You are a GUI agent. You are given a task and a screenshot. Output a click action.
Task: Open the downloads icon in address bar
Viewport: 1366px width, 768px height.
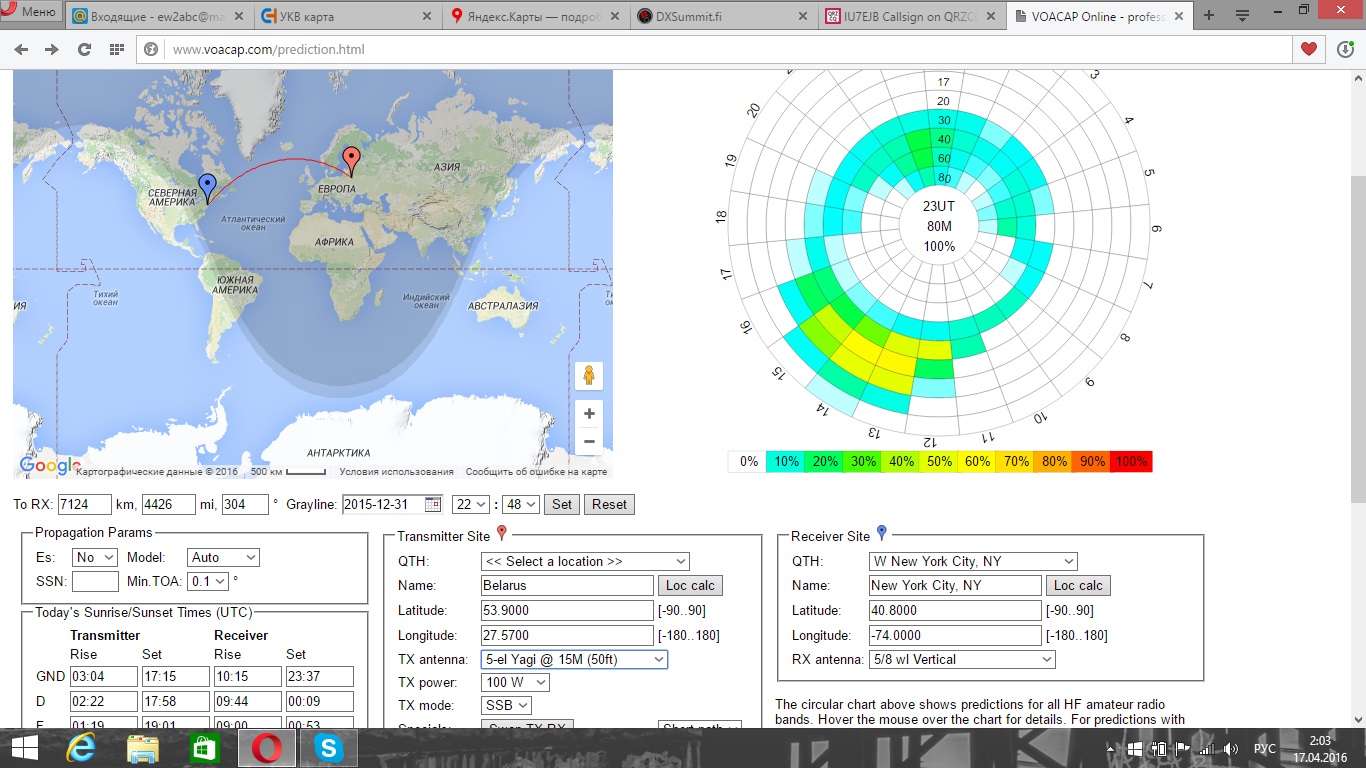click(1345, 49)
